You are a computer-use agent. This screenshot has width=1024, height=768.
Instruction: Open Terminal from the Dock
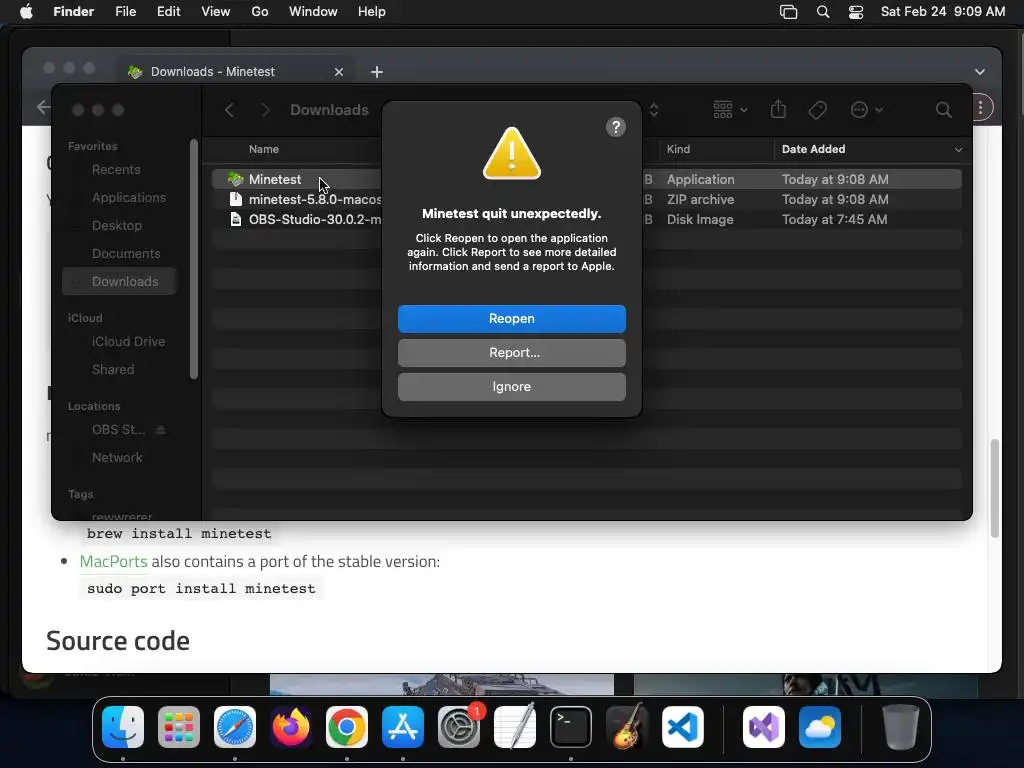click(x=571, y=727)
